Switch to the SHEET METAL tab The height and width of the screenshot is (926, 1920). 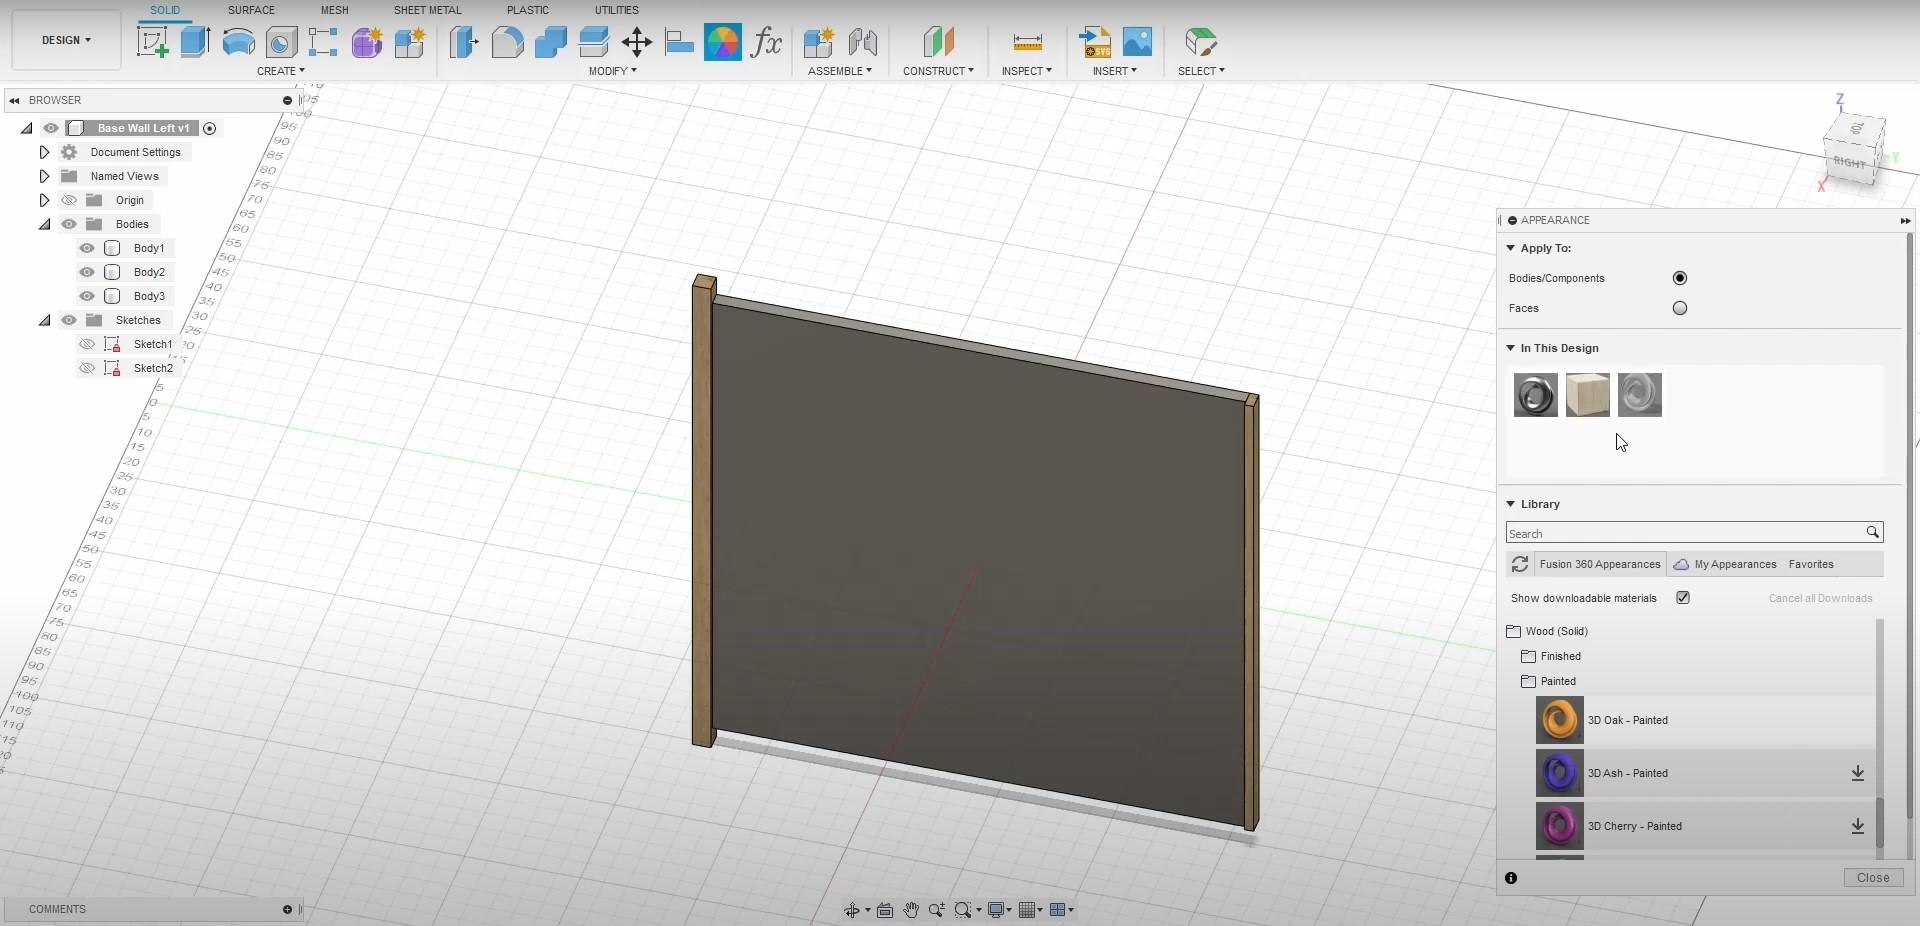coord(427,10)
